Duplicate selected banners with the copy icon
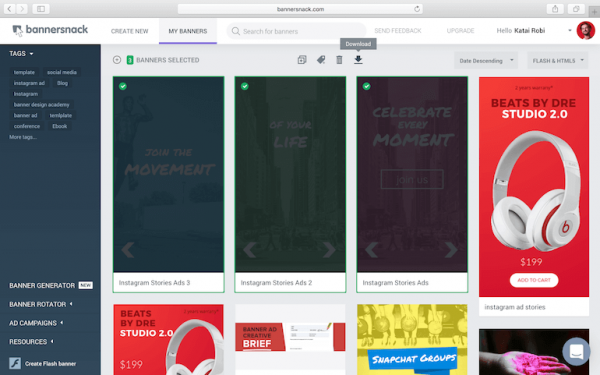 [302, 60]
